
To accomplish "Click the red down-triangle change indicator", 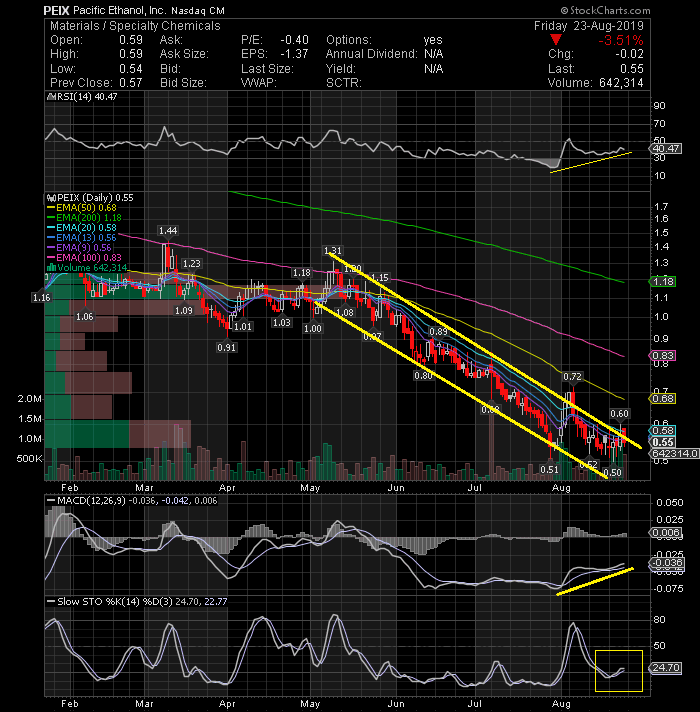I will 555,40.
